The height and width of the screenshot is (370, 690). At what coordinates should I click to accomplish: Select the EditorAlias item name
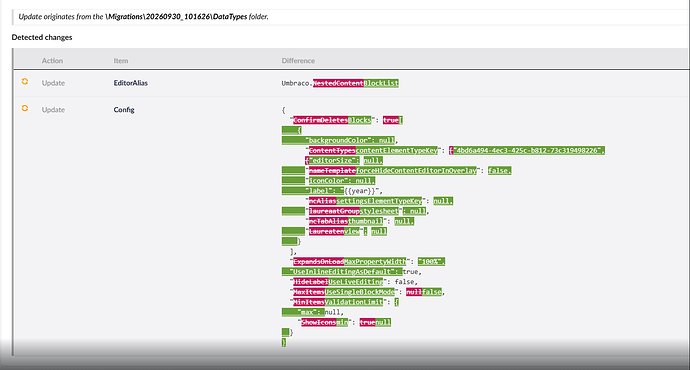point(131,83)
